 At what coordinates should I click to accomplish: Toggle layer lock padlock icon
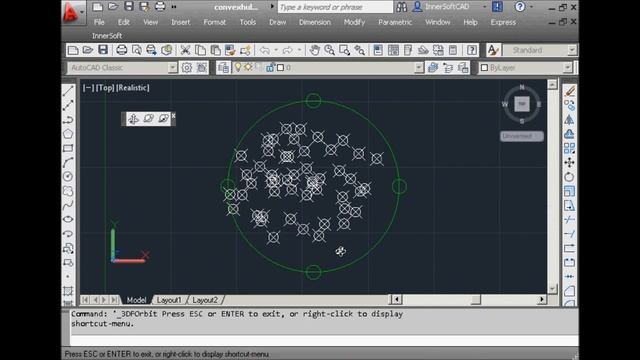point(269,68)
